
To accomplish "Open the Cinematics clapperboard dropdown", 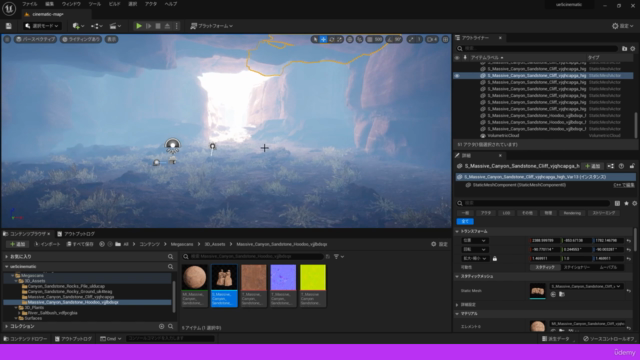I will click(115, 26).
